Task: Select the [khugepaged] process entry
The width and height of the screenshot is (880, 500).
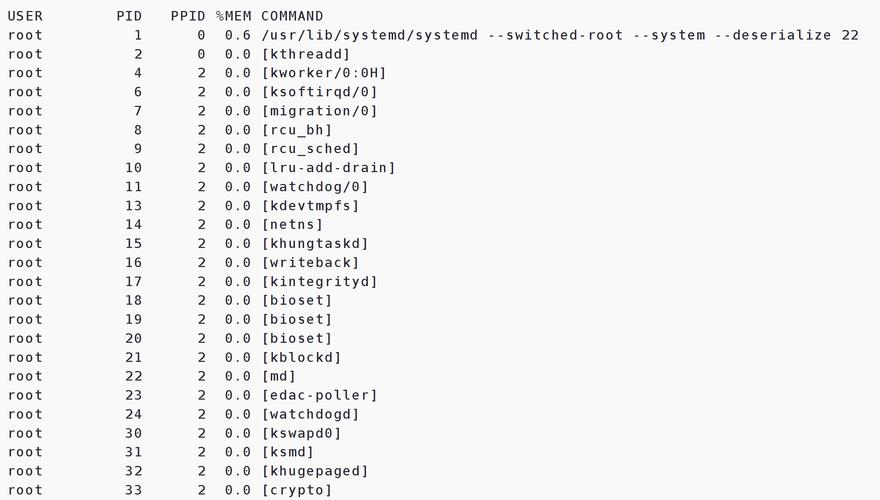Action: 315,471
